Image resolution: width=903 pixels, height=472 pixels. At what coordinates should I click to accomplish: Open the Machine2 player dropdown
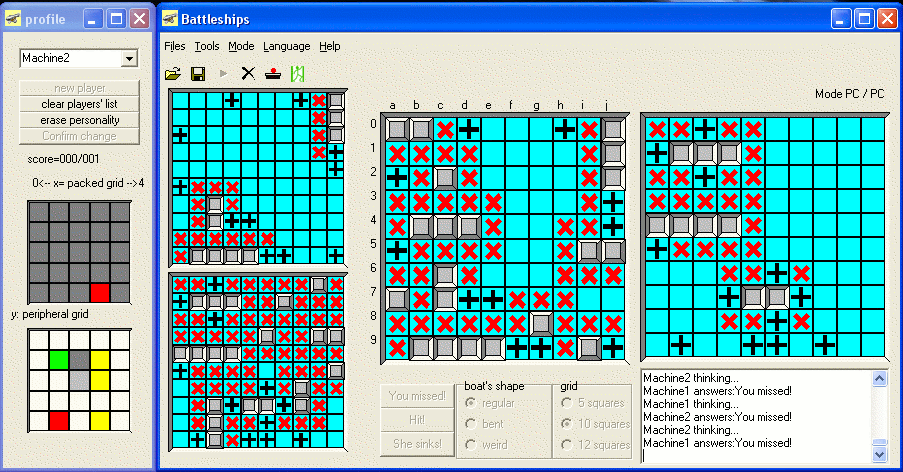click(128, 60)
